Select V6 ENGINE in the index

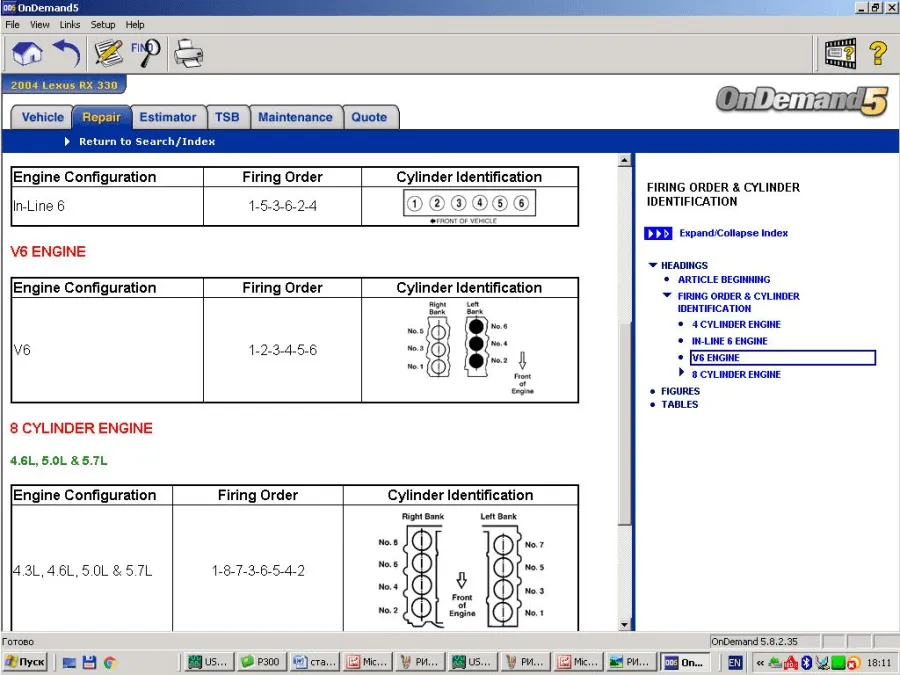click(783, 358)
